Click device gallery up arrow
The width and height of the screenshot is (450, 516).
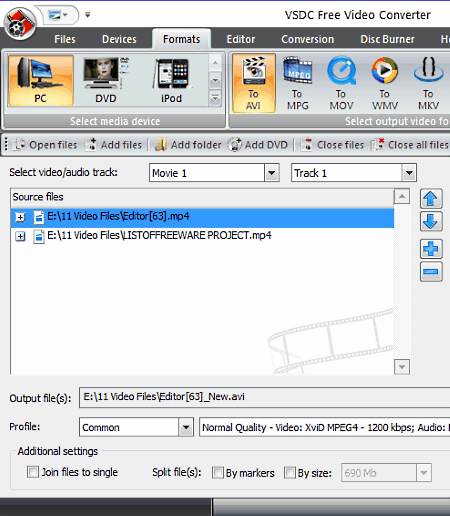click(x=215, y=63)
